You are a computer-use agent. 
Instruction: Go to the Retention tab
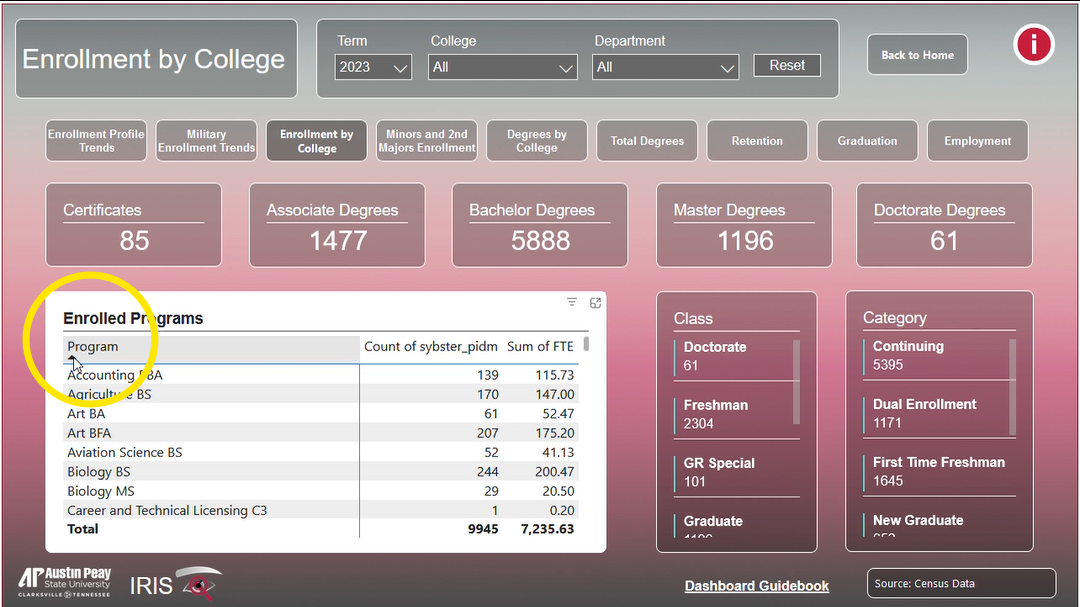[x=757, y=141]
